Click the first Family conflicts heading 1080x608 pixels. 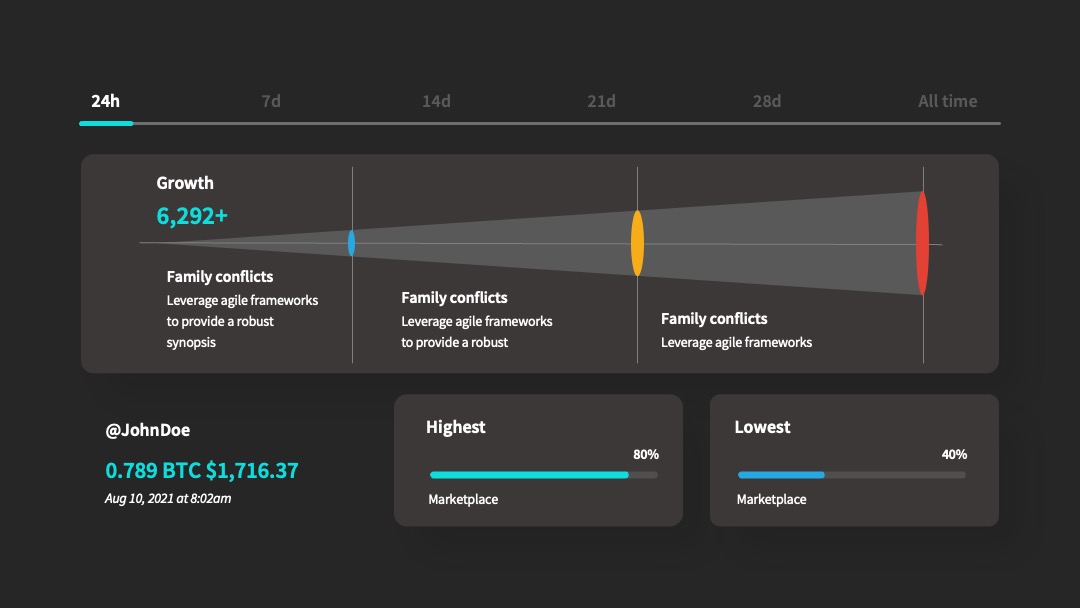tap(220, 277)
